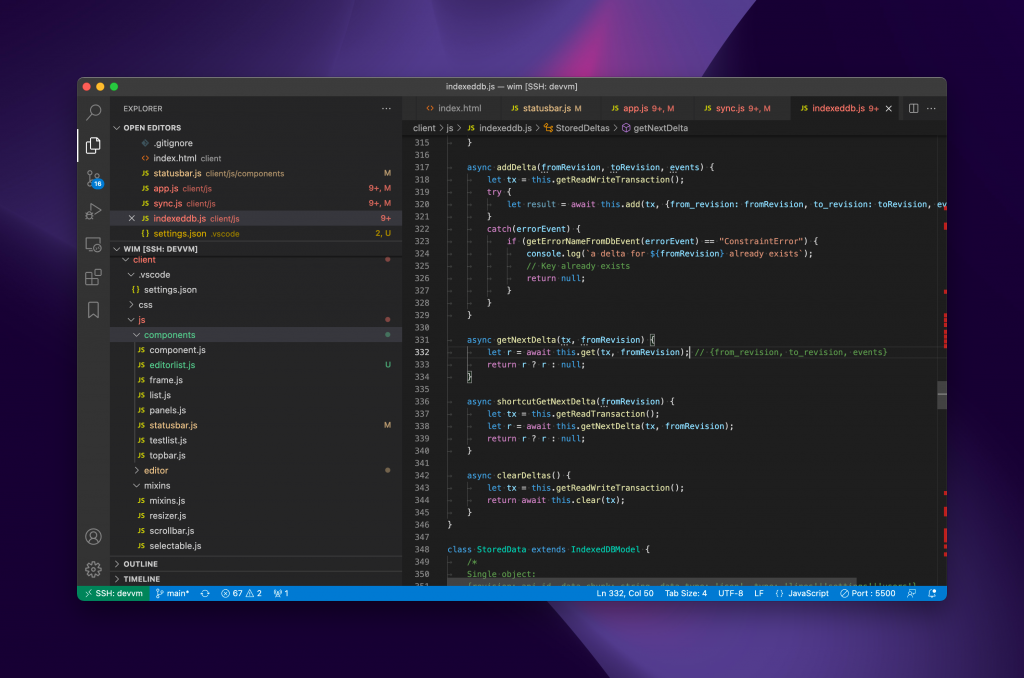This screenshot has height=678, width=1024.
Task: Open the Accounts menu icon
Action: pyautogui.click(x=93, y=536)
